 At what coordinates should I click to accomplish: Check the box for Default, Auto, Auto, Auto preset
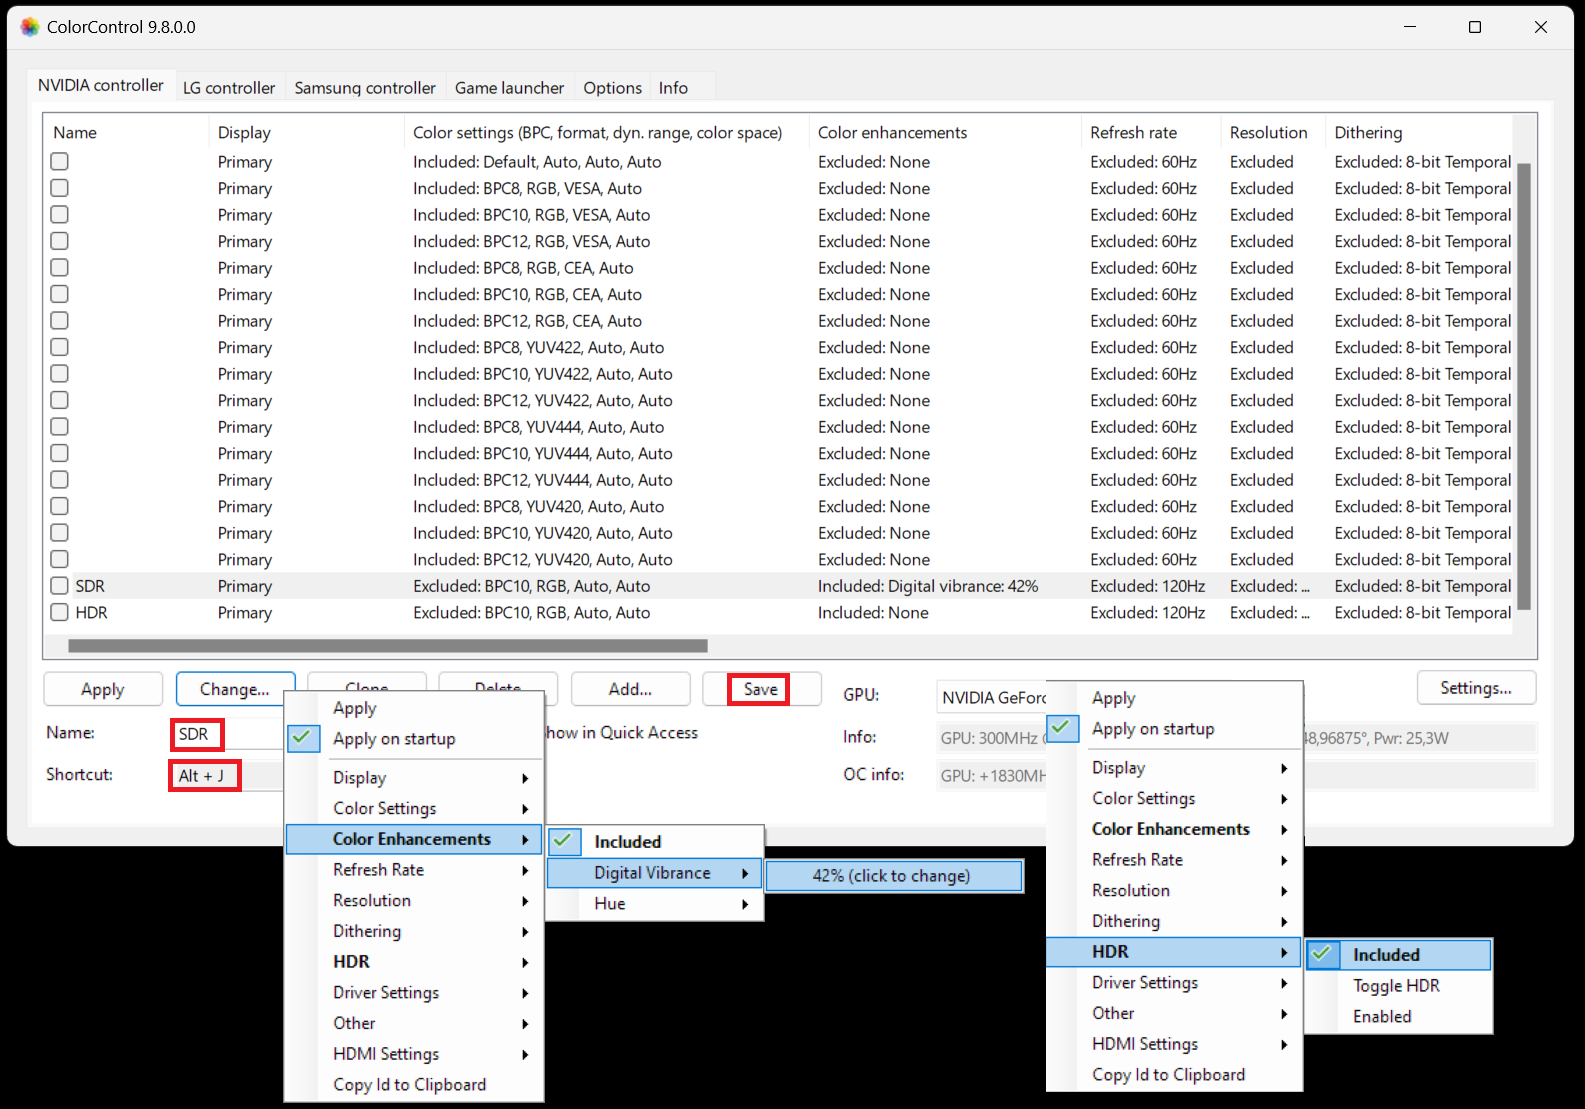[x=60, y=161]
